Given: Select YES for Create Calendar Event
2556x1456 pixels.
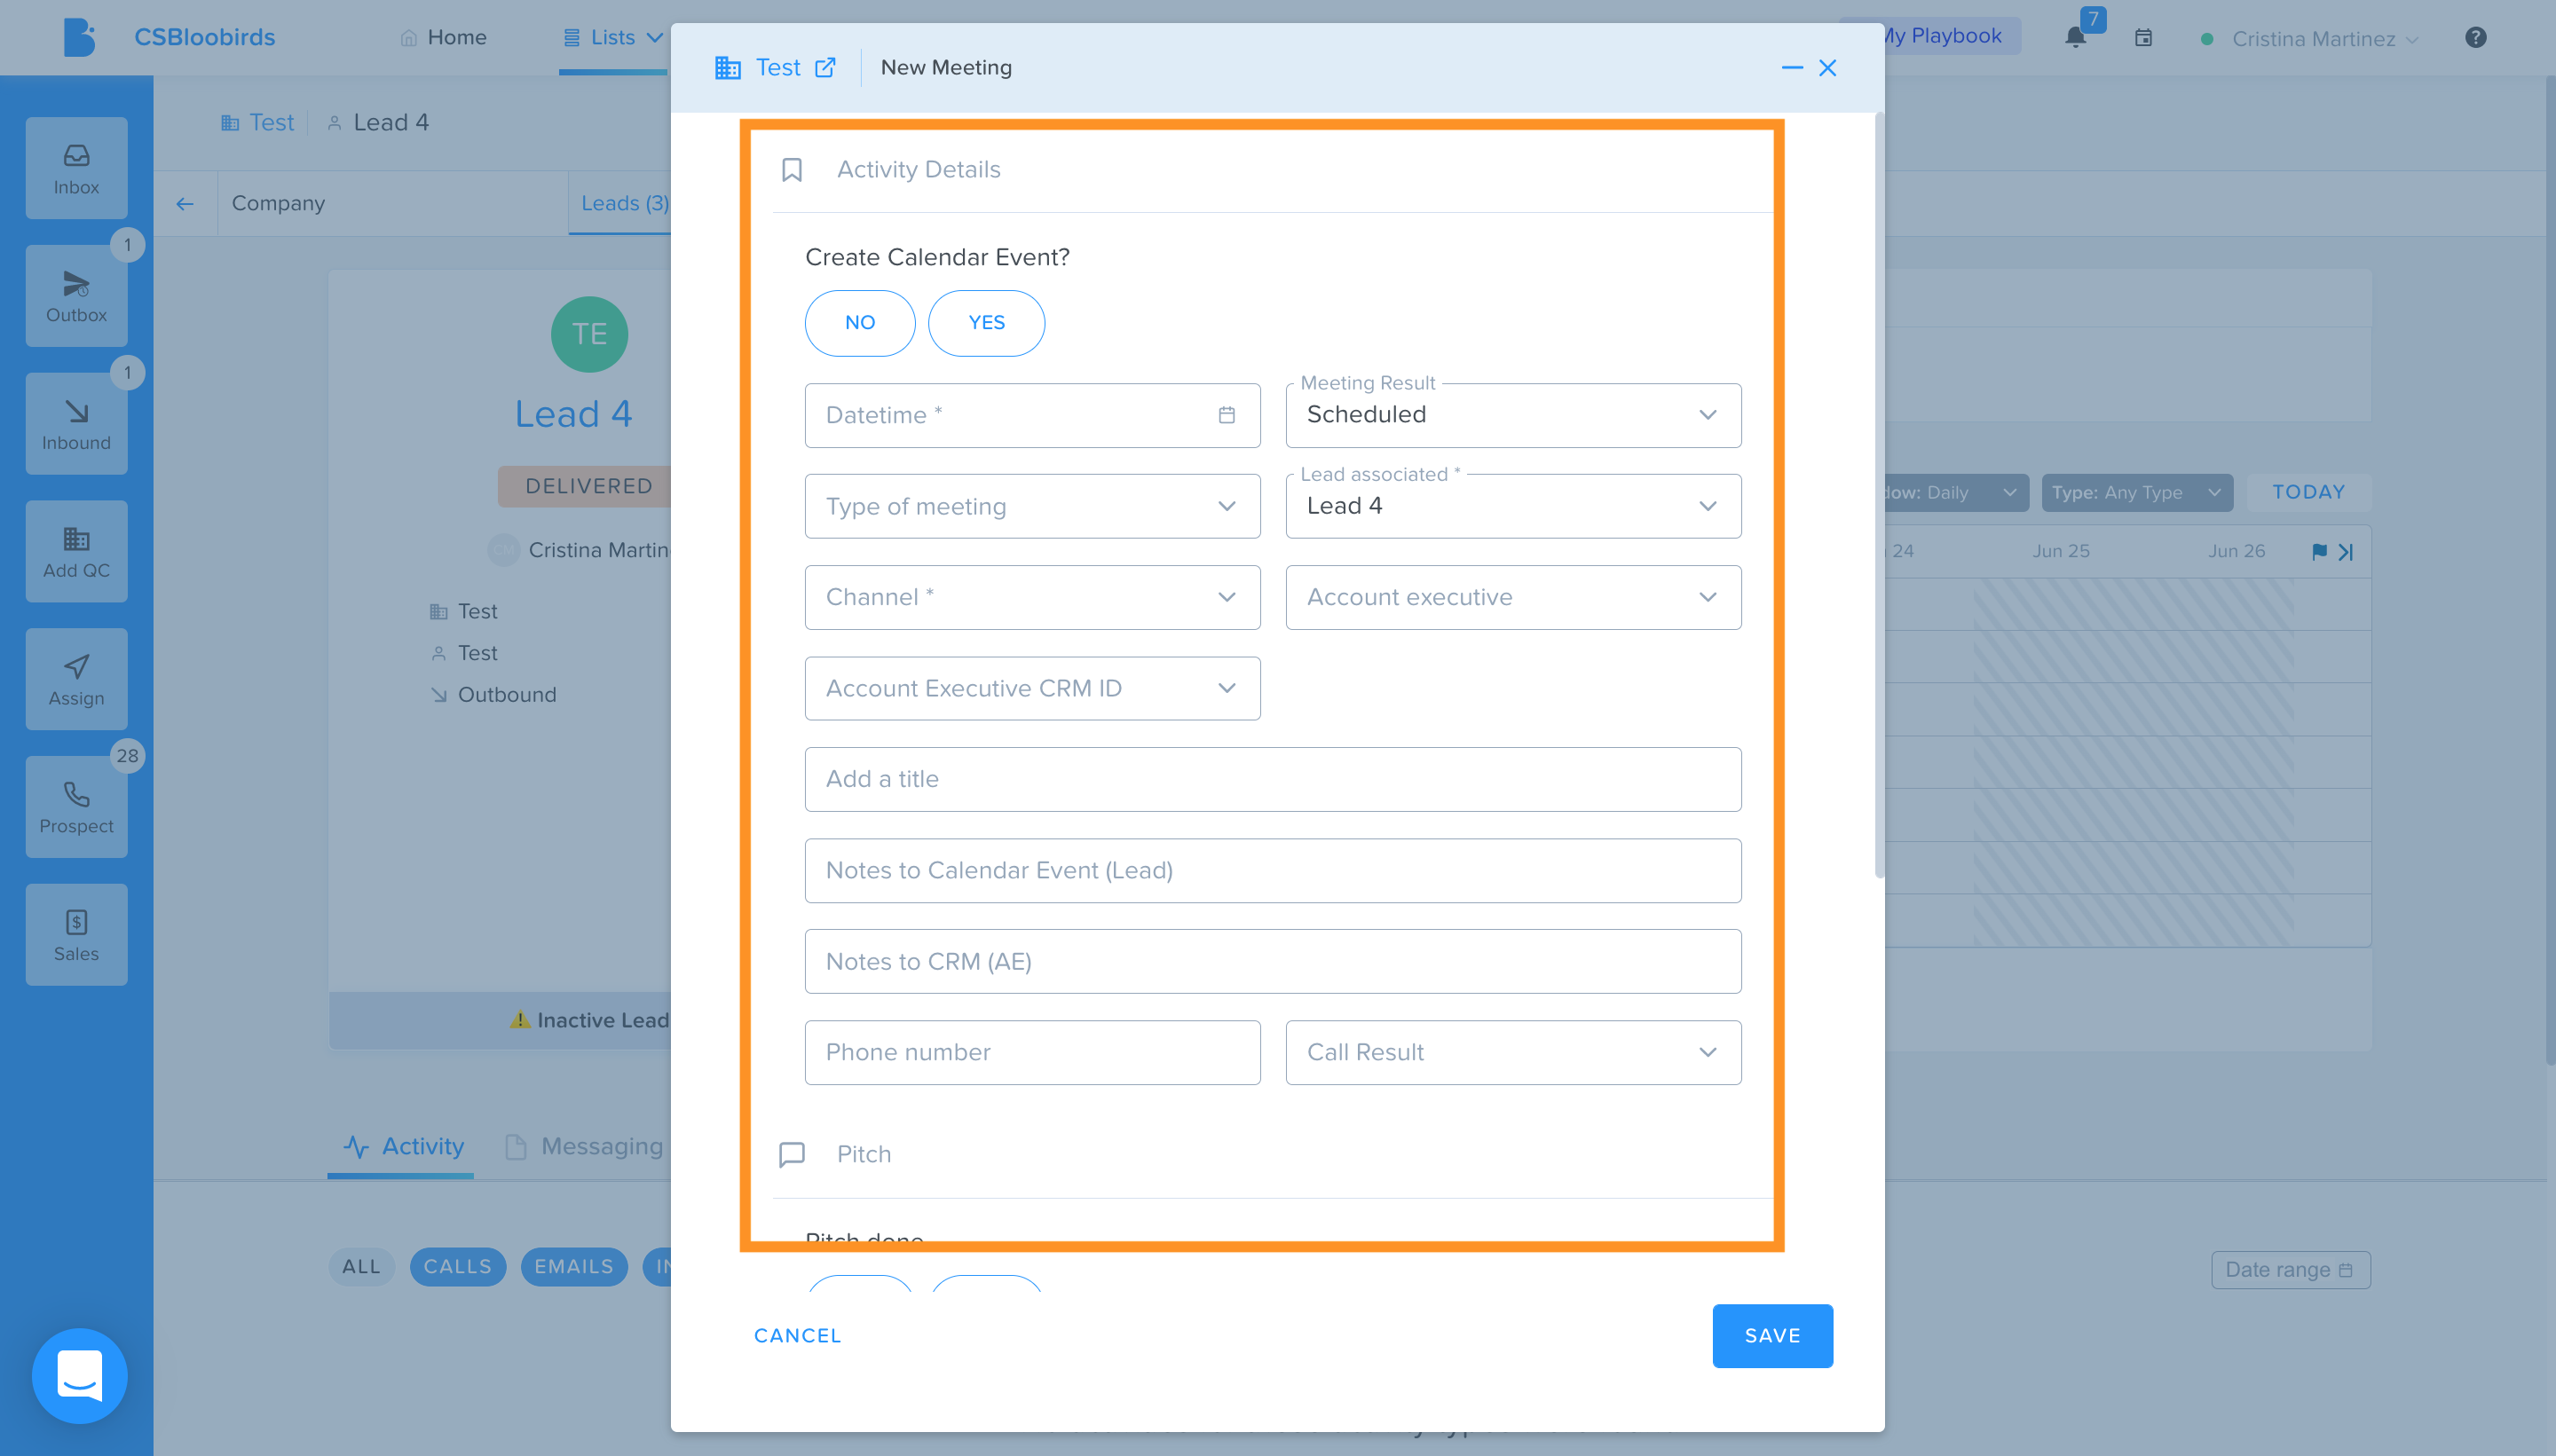Looking at the screenshot, I should coord(987,323).
